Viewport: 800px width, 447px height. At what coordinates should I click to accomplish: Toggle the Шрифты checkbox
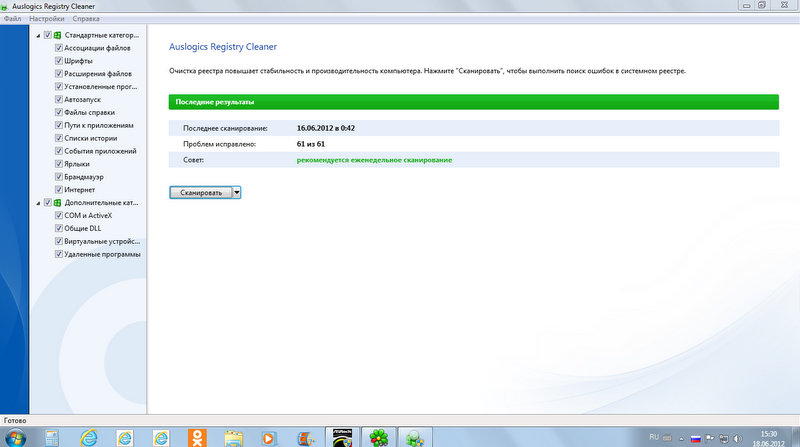59,61
